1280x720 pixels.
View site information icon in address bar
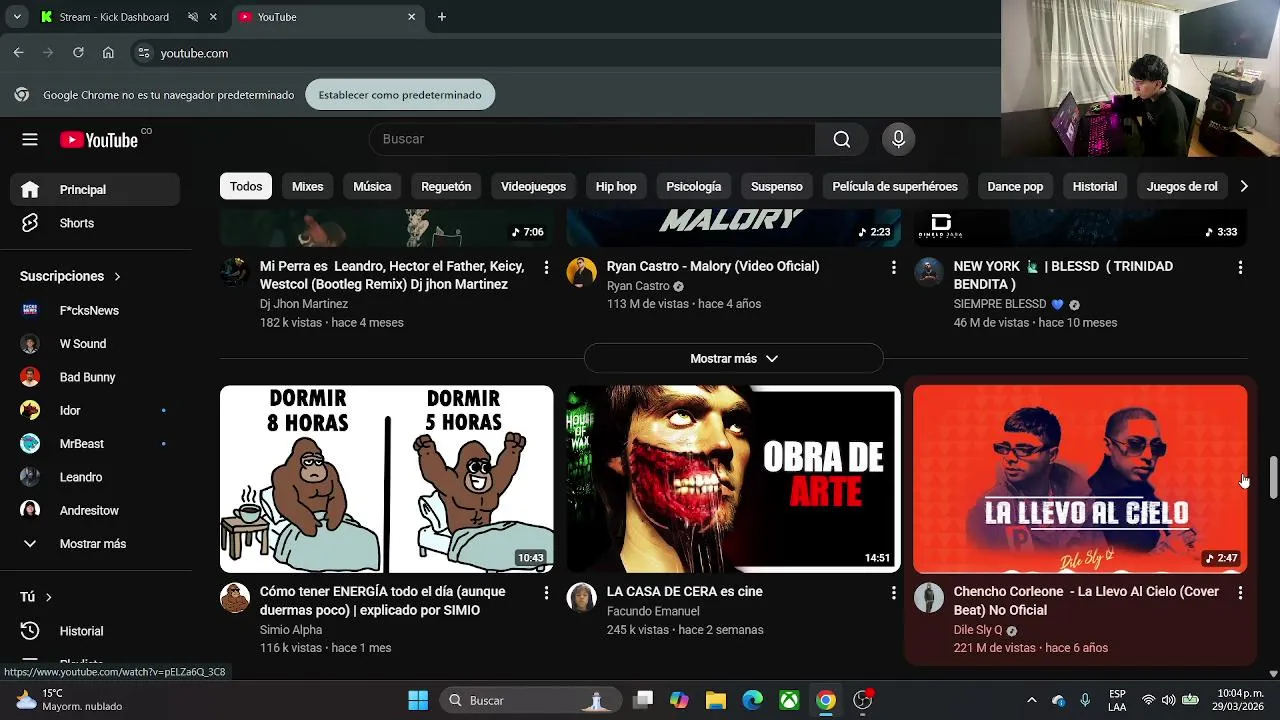tap(144, 53)
